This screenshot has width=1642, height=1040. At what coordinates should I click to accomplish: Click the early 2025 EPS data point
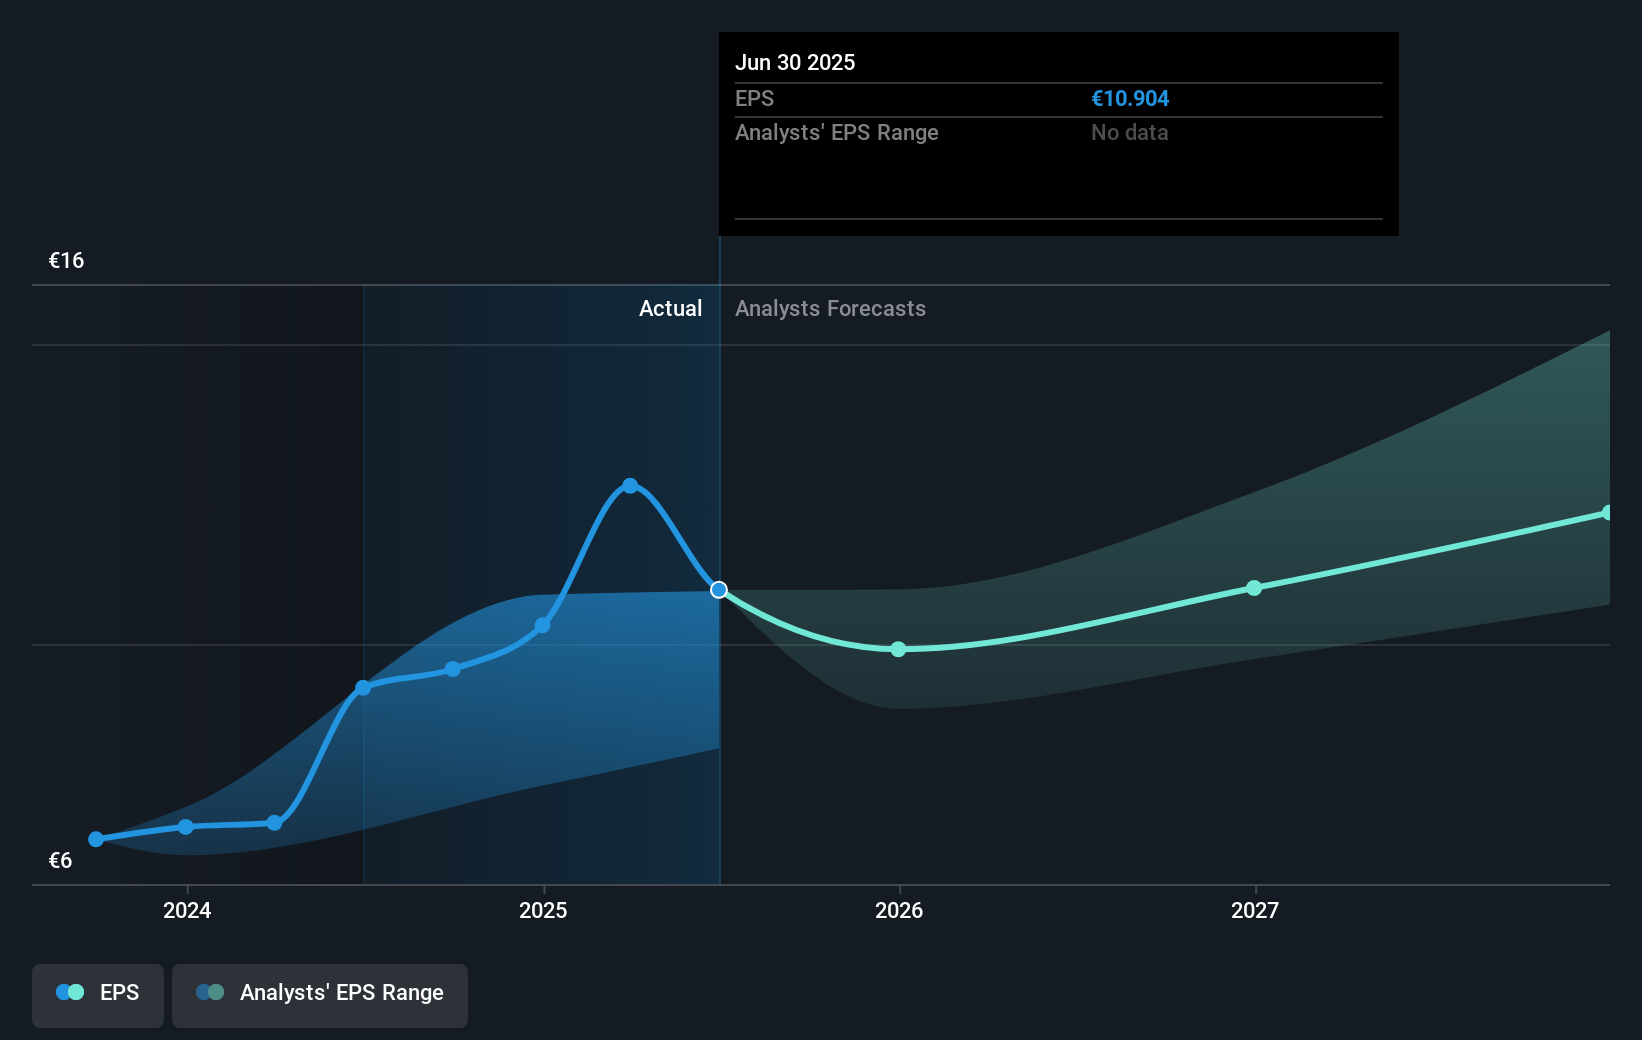[542, 626]
